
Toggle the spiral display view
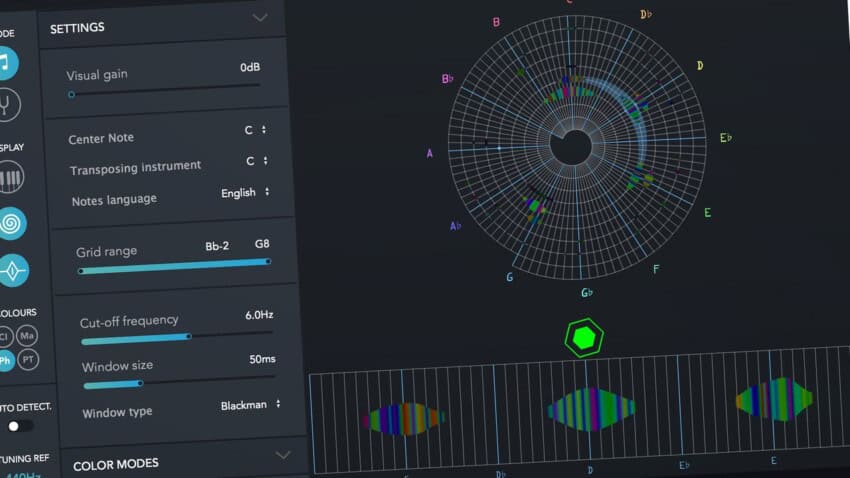[12, 223]
